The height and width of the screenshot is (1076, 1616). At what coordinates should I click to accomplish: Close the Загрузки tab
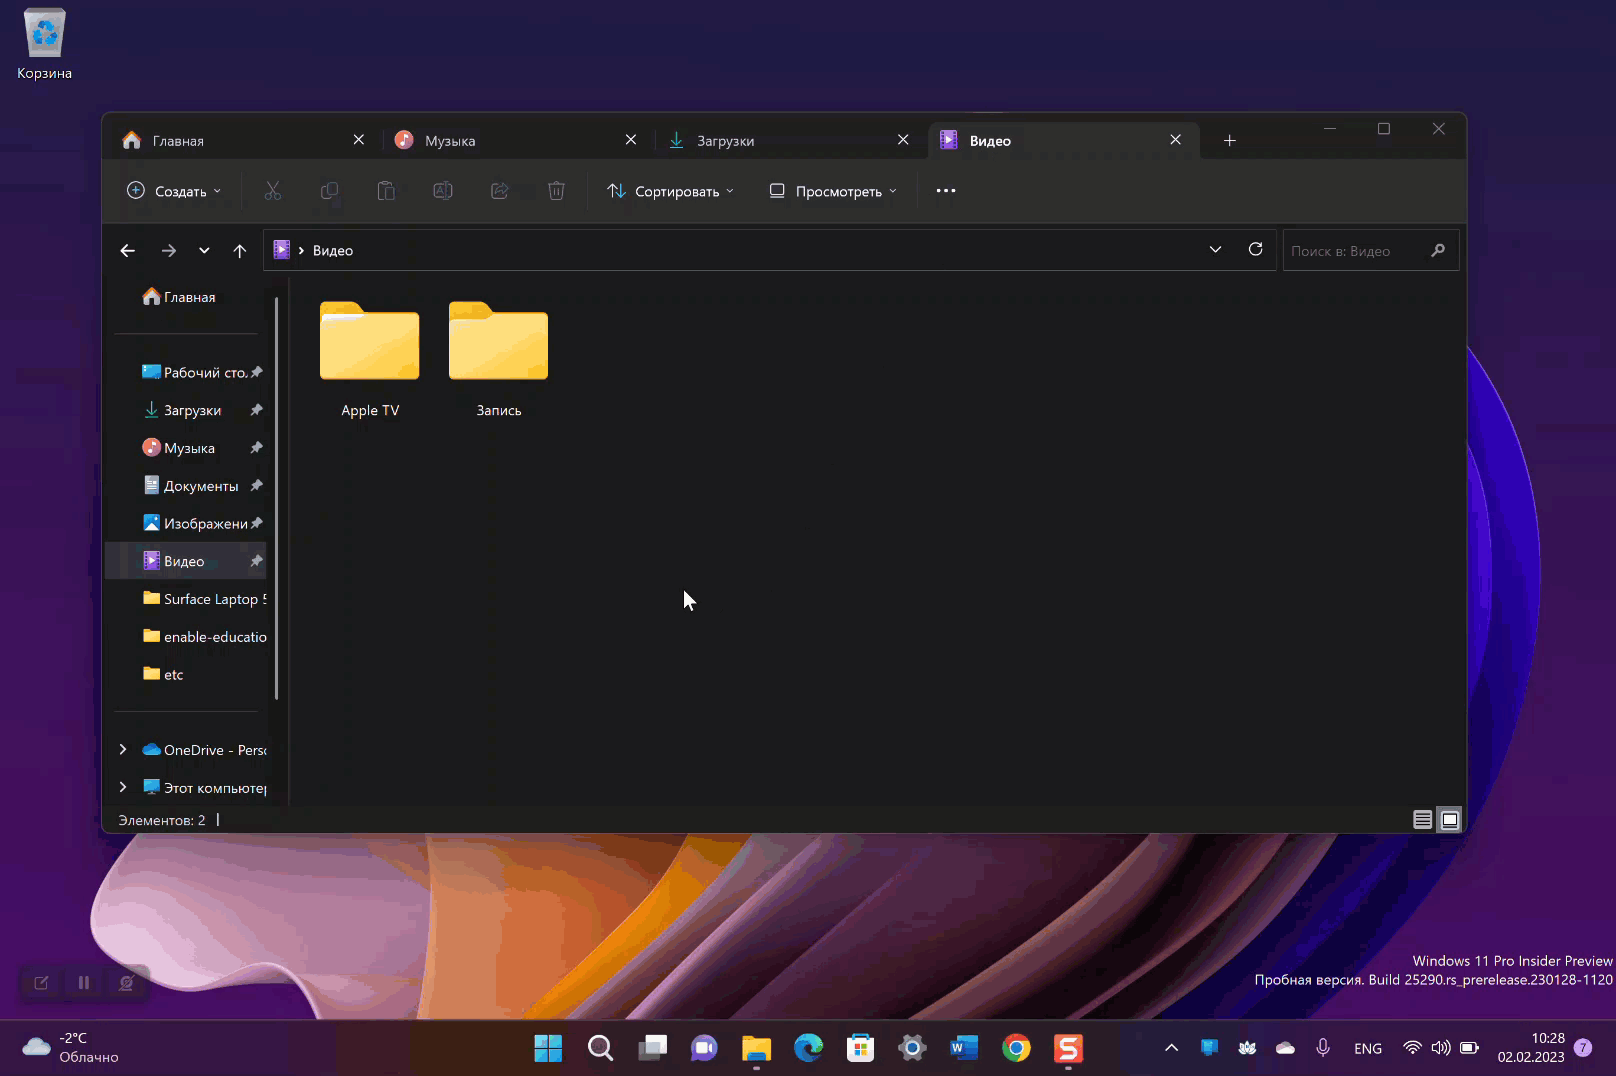pyautogui.click(x=903, y=140)
